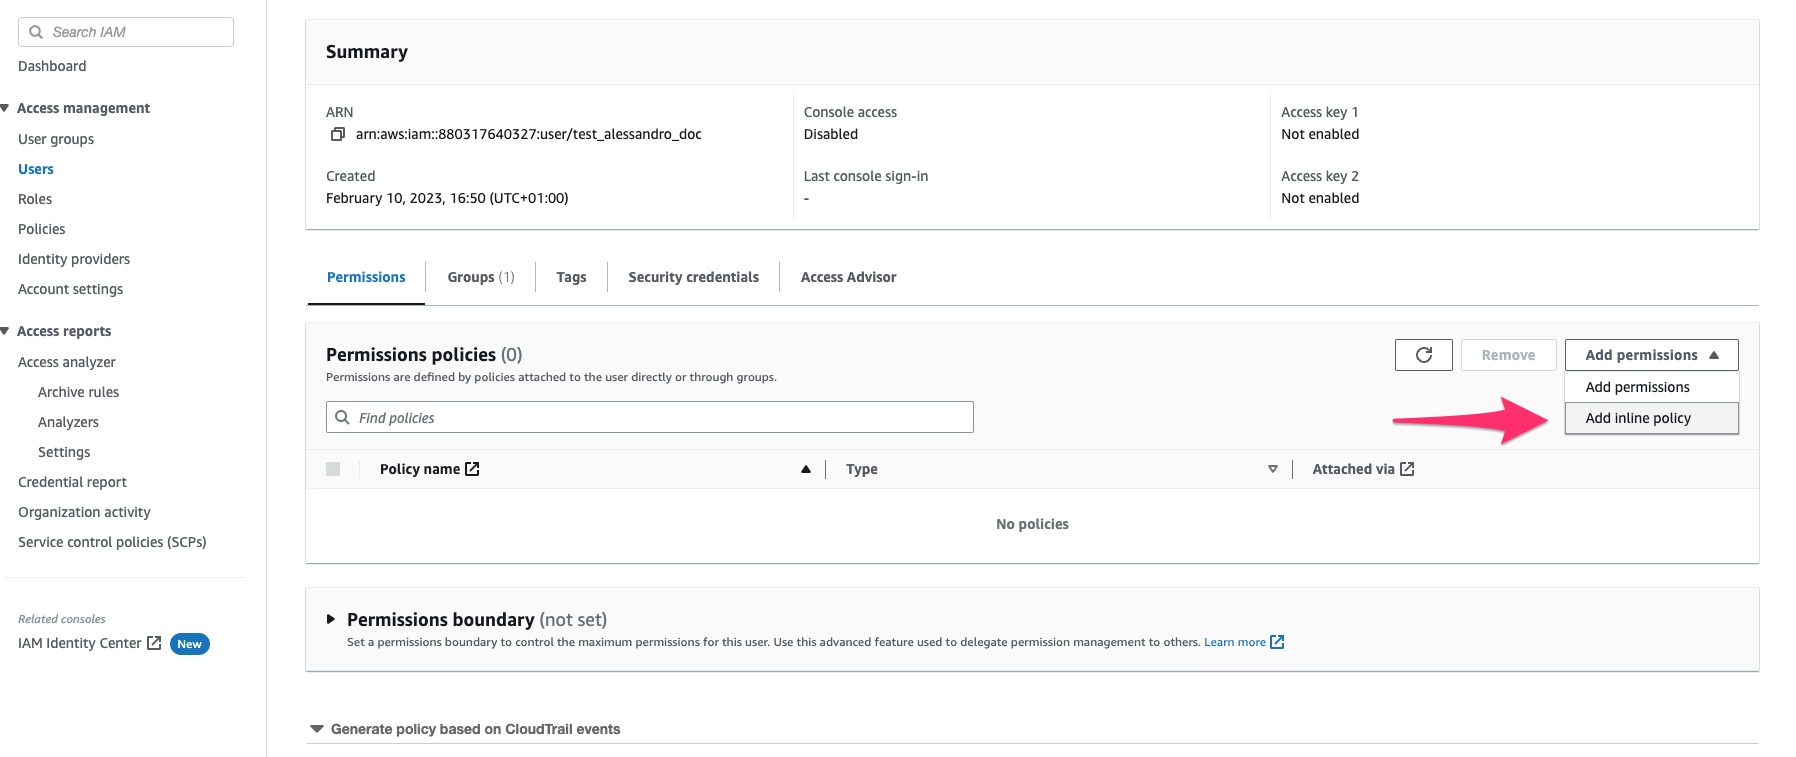Image resolution: width=1796 pixels, height=757 pixels.
Task: Open Identity providers page
Action: (74, 259)
